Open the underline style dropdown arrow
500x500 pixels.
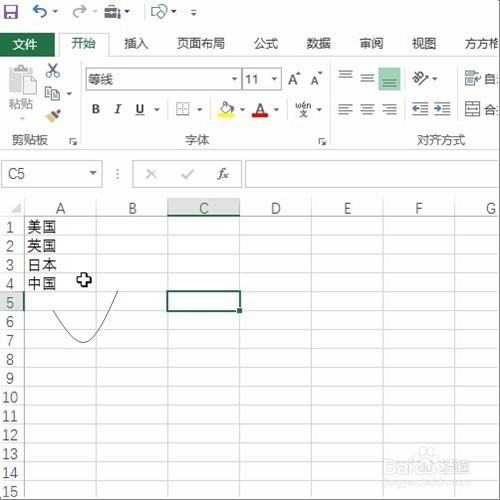click(156, 109)
